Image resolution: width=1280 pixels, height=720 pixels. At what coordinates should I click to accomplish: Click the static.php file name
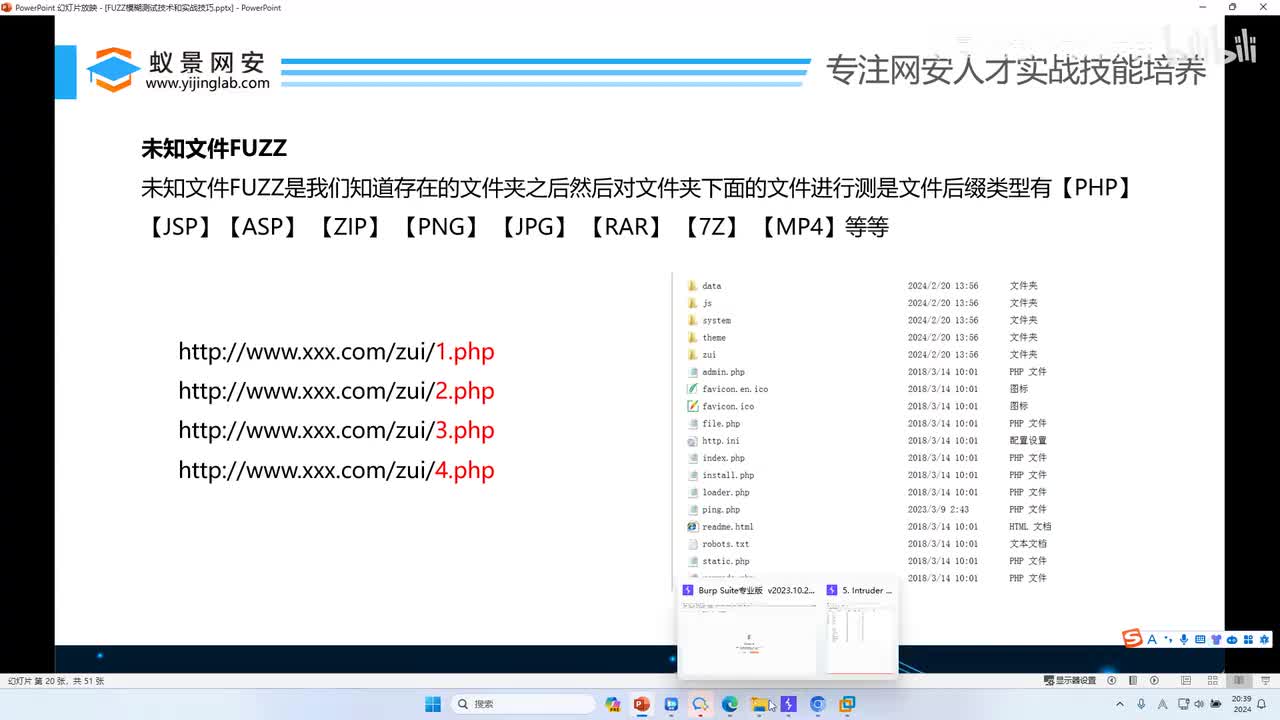(x=726, y=561)
